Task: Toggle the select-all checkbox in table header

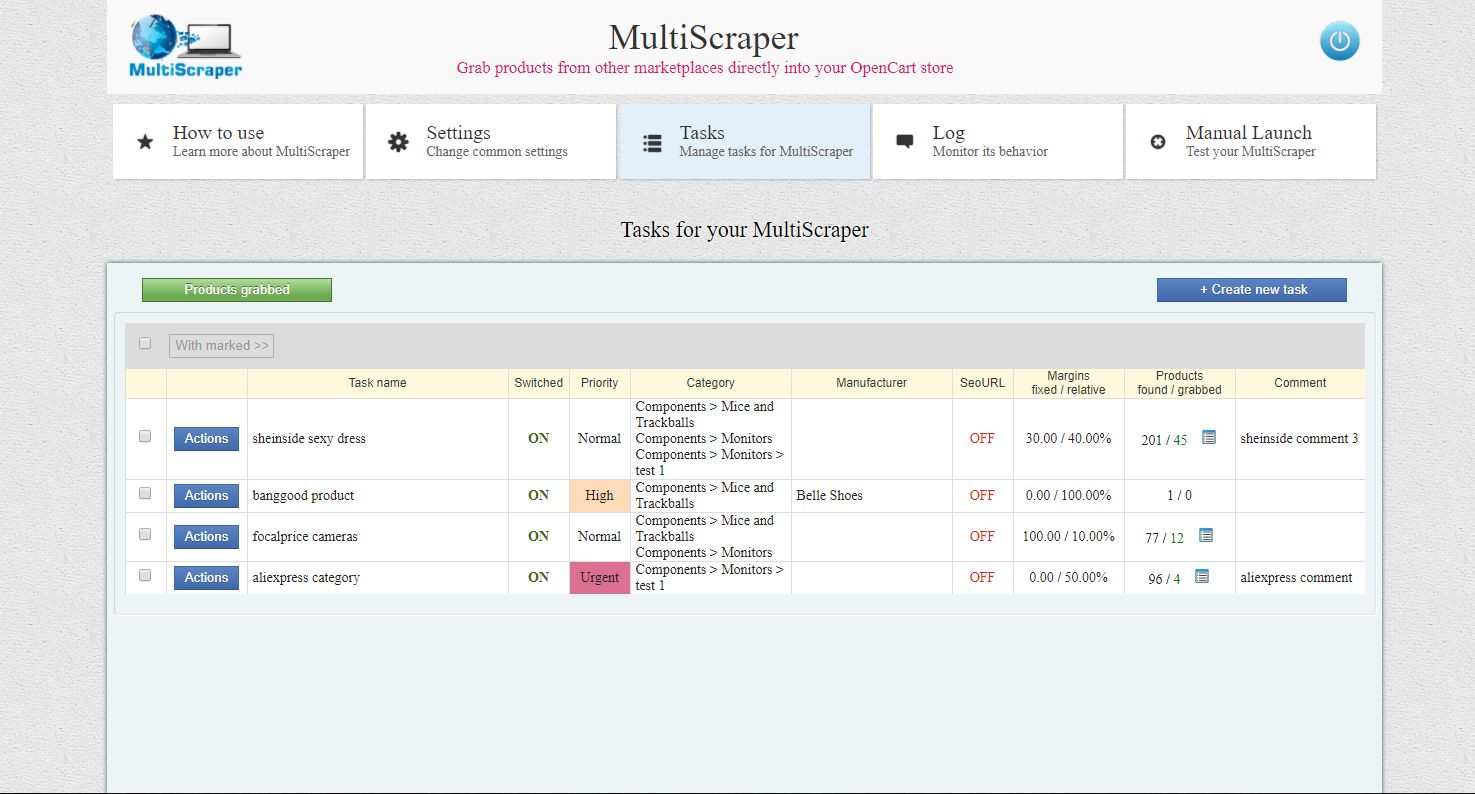Action: pyautogui.click(x=145, y=343)
